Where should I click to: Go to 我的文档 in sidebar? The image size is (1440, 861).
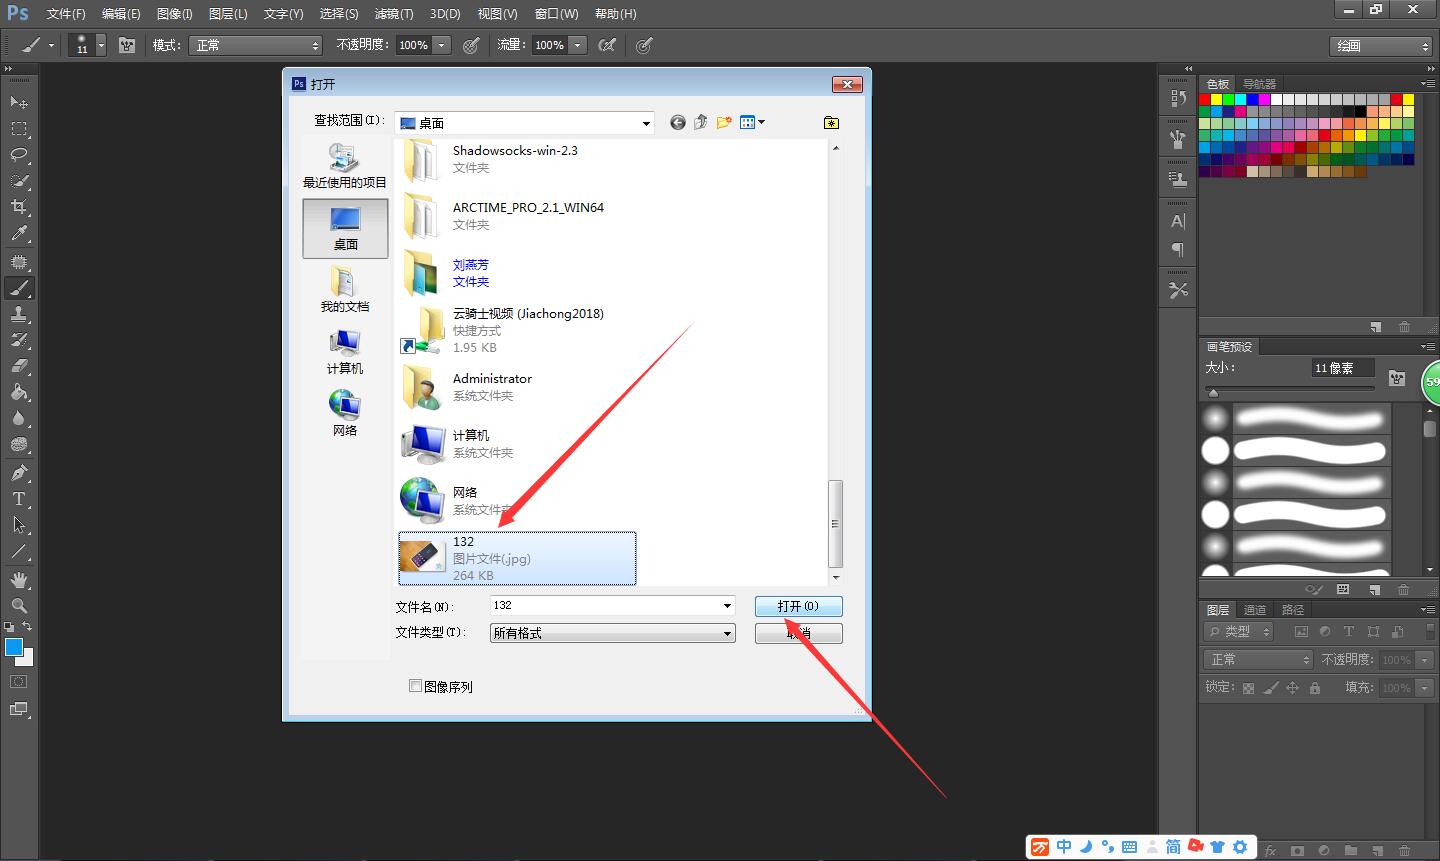click(345, 290)
